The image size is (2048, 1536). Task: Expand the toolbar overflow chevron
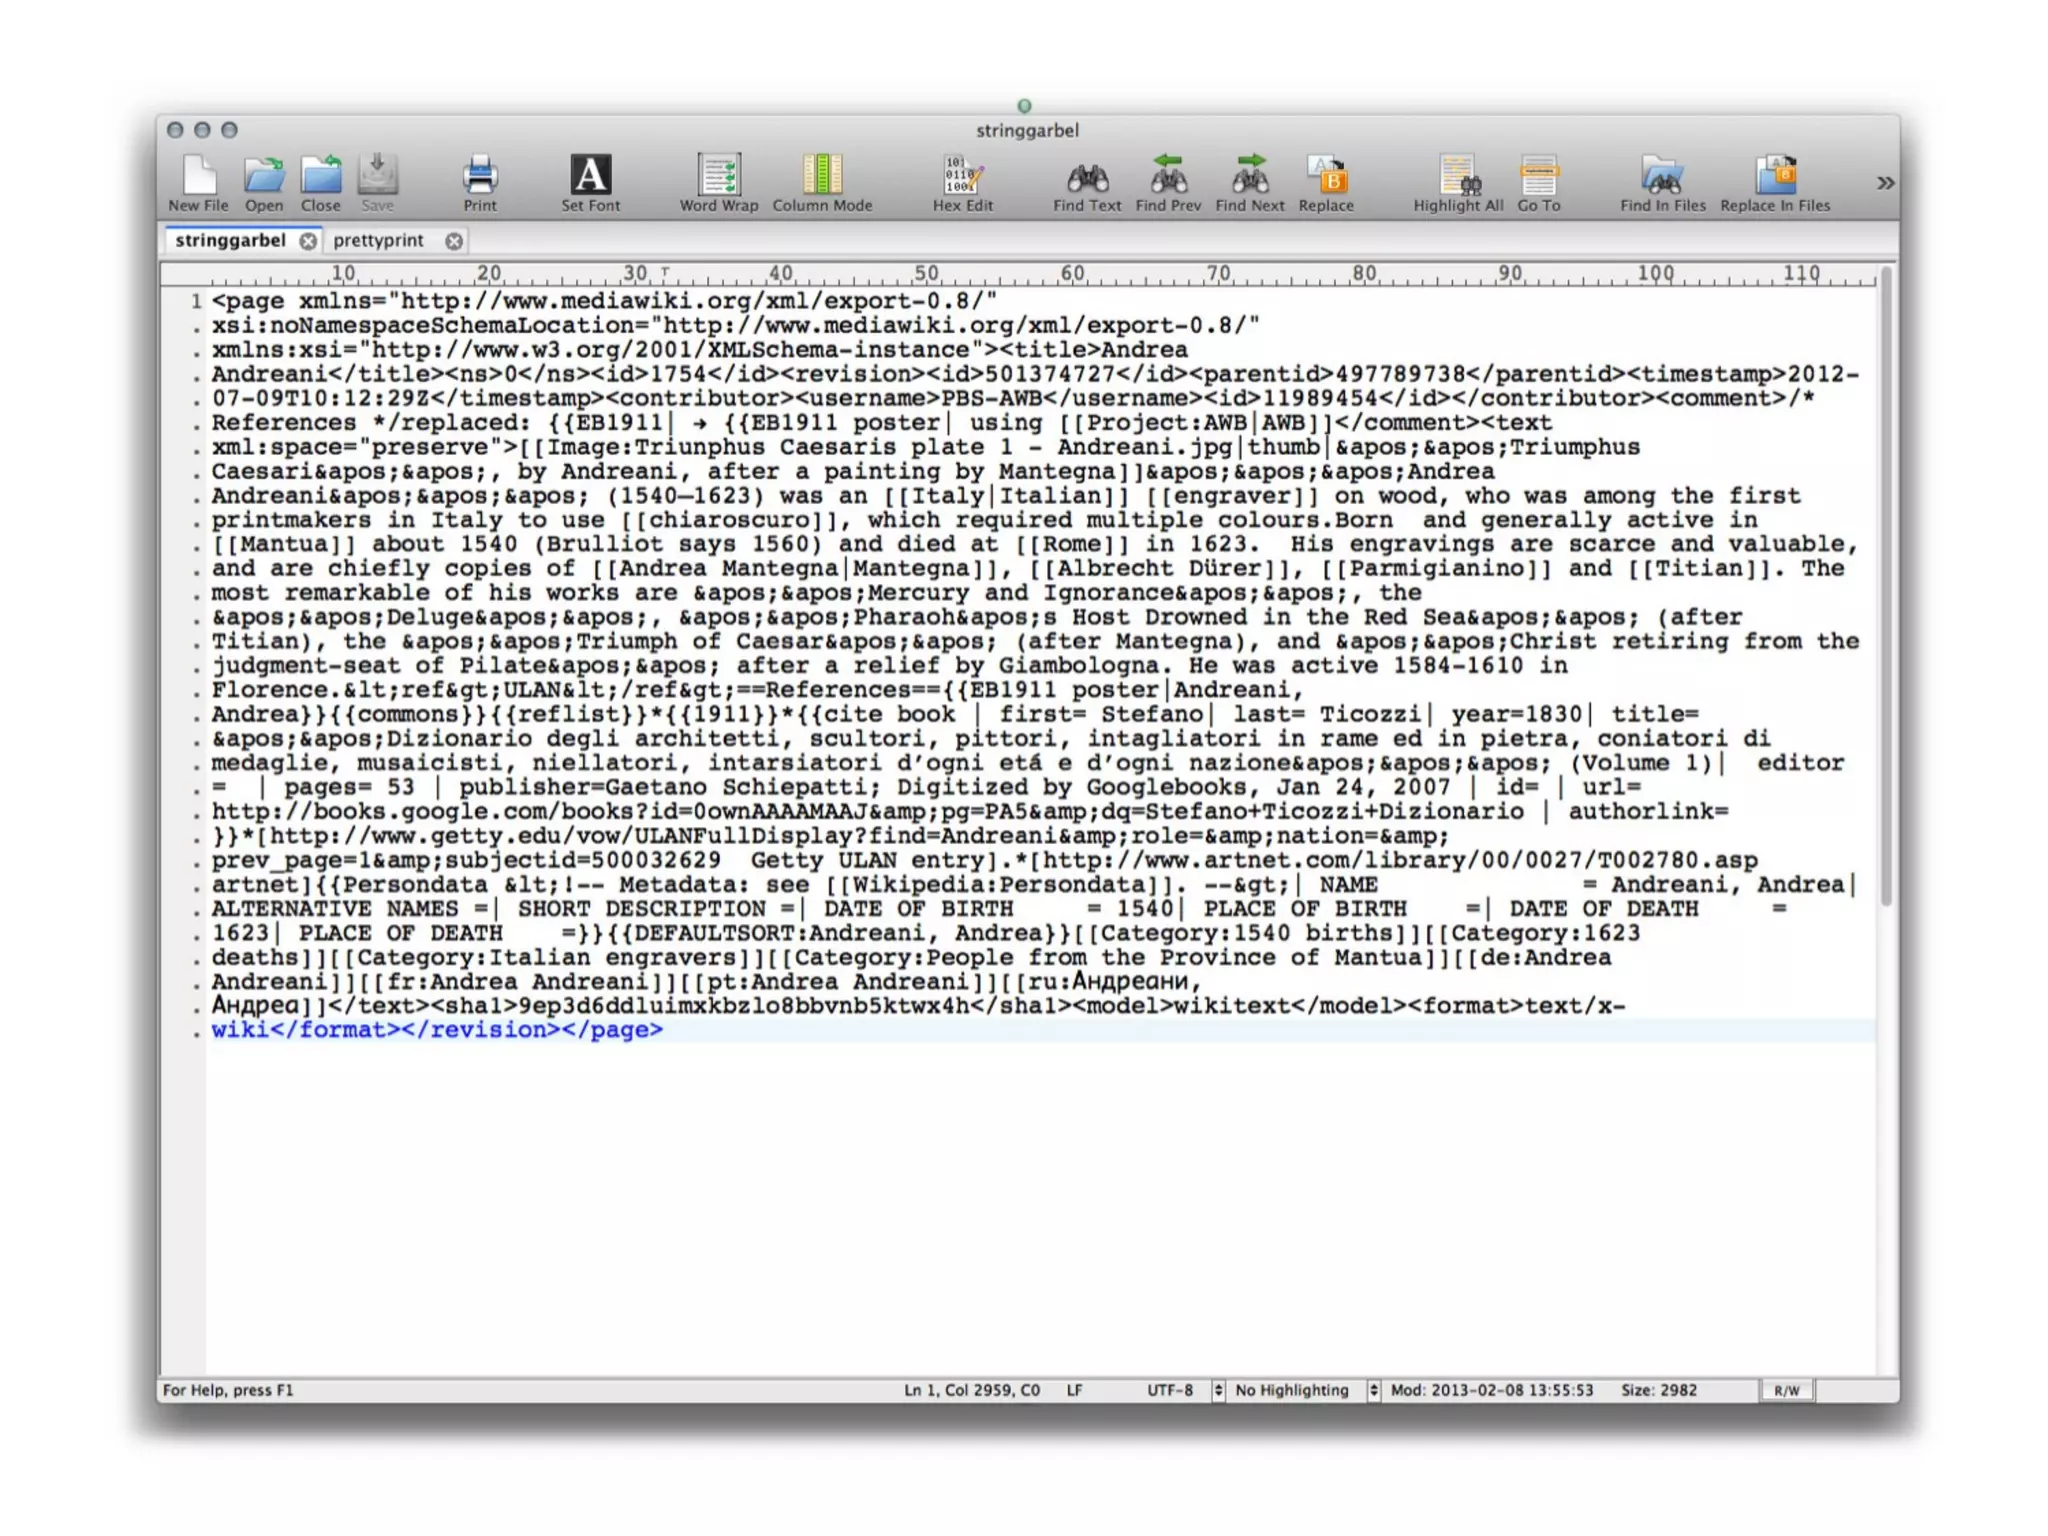[x=1885, y=183]
